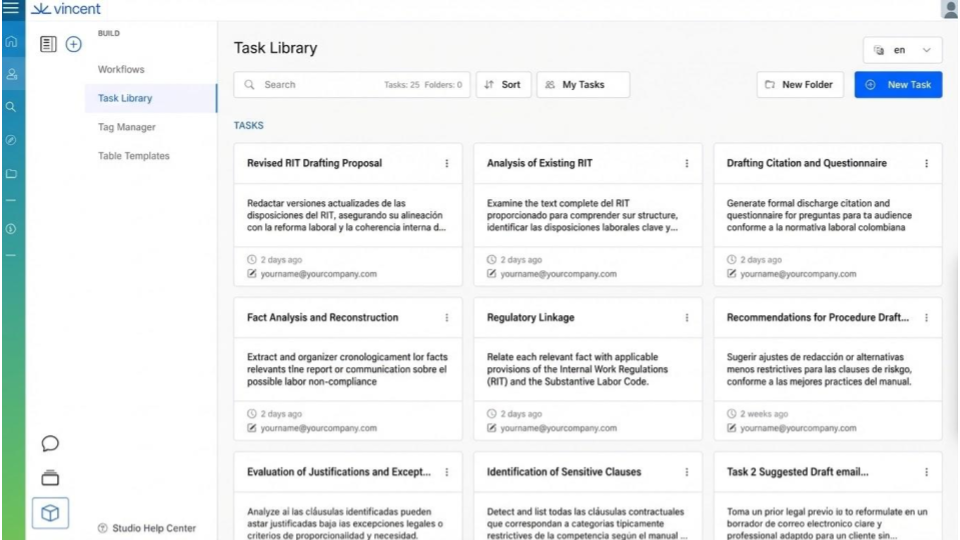Toggle the My Tasks filter
This screenshot has height=540, width=960.
pos(583,85)
